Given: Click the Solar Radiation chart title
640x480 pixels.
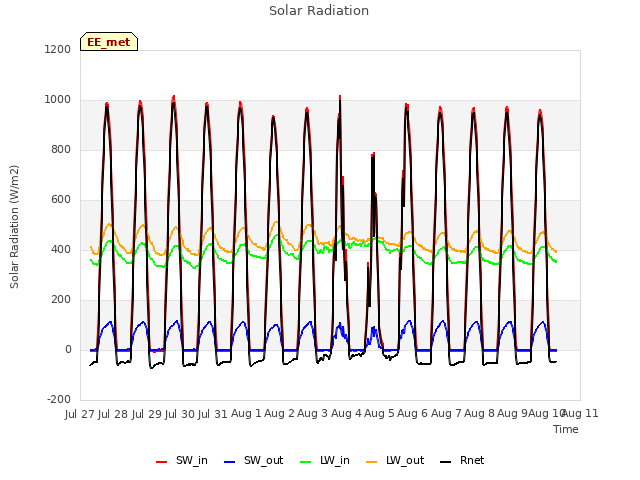Looking at the screenshot, I should 319,11.
